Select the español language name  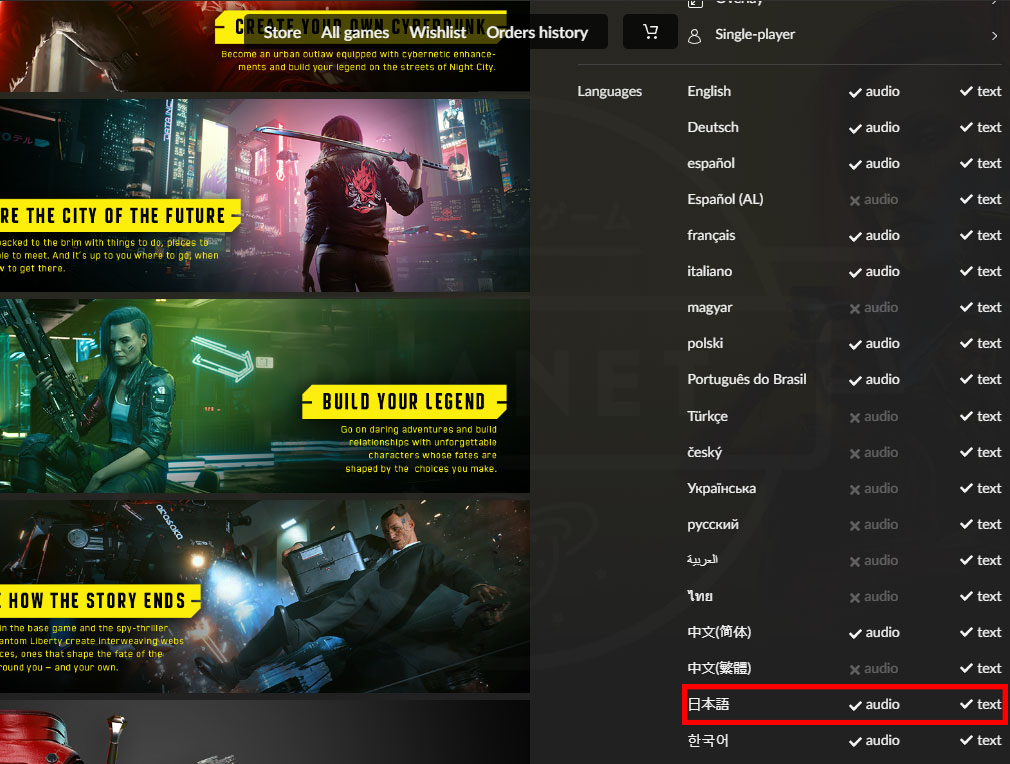711,164
